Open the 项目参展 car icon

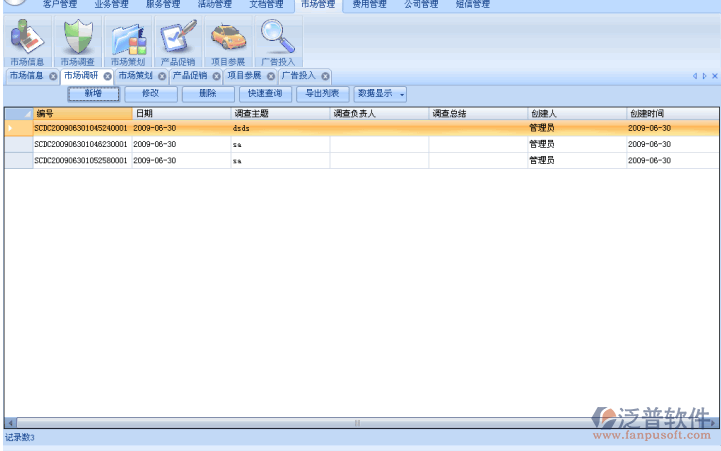228,41
